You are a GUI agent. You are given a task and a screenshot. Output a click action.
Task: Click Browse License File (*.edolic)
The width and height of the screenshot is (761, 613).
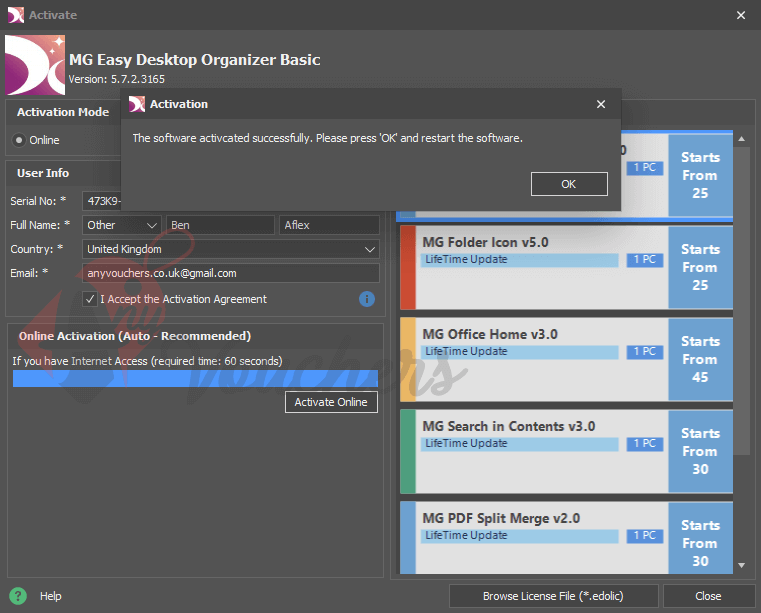click(553, 596)
